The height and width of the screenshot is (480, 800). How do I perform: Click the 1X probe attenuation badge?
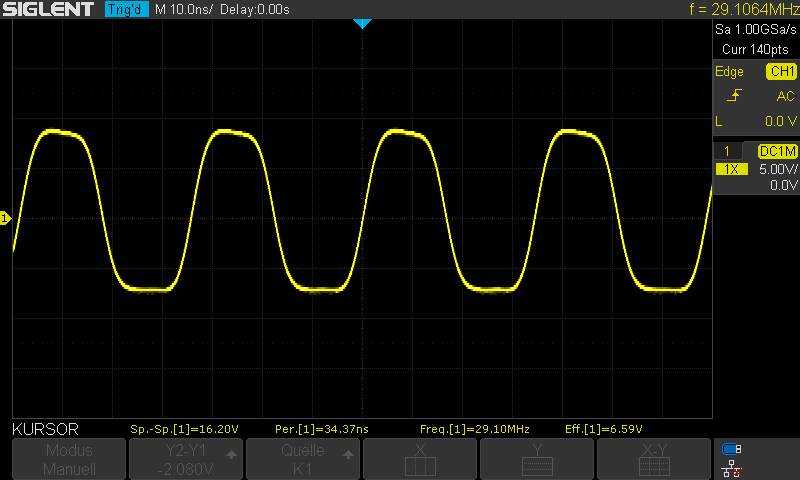click(x=732, y=169)
